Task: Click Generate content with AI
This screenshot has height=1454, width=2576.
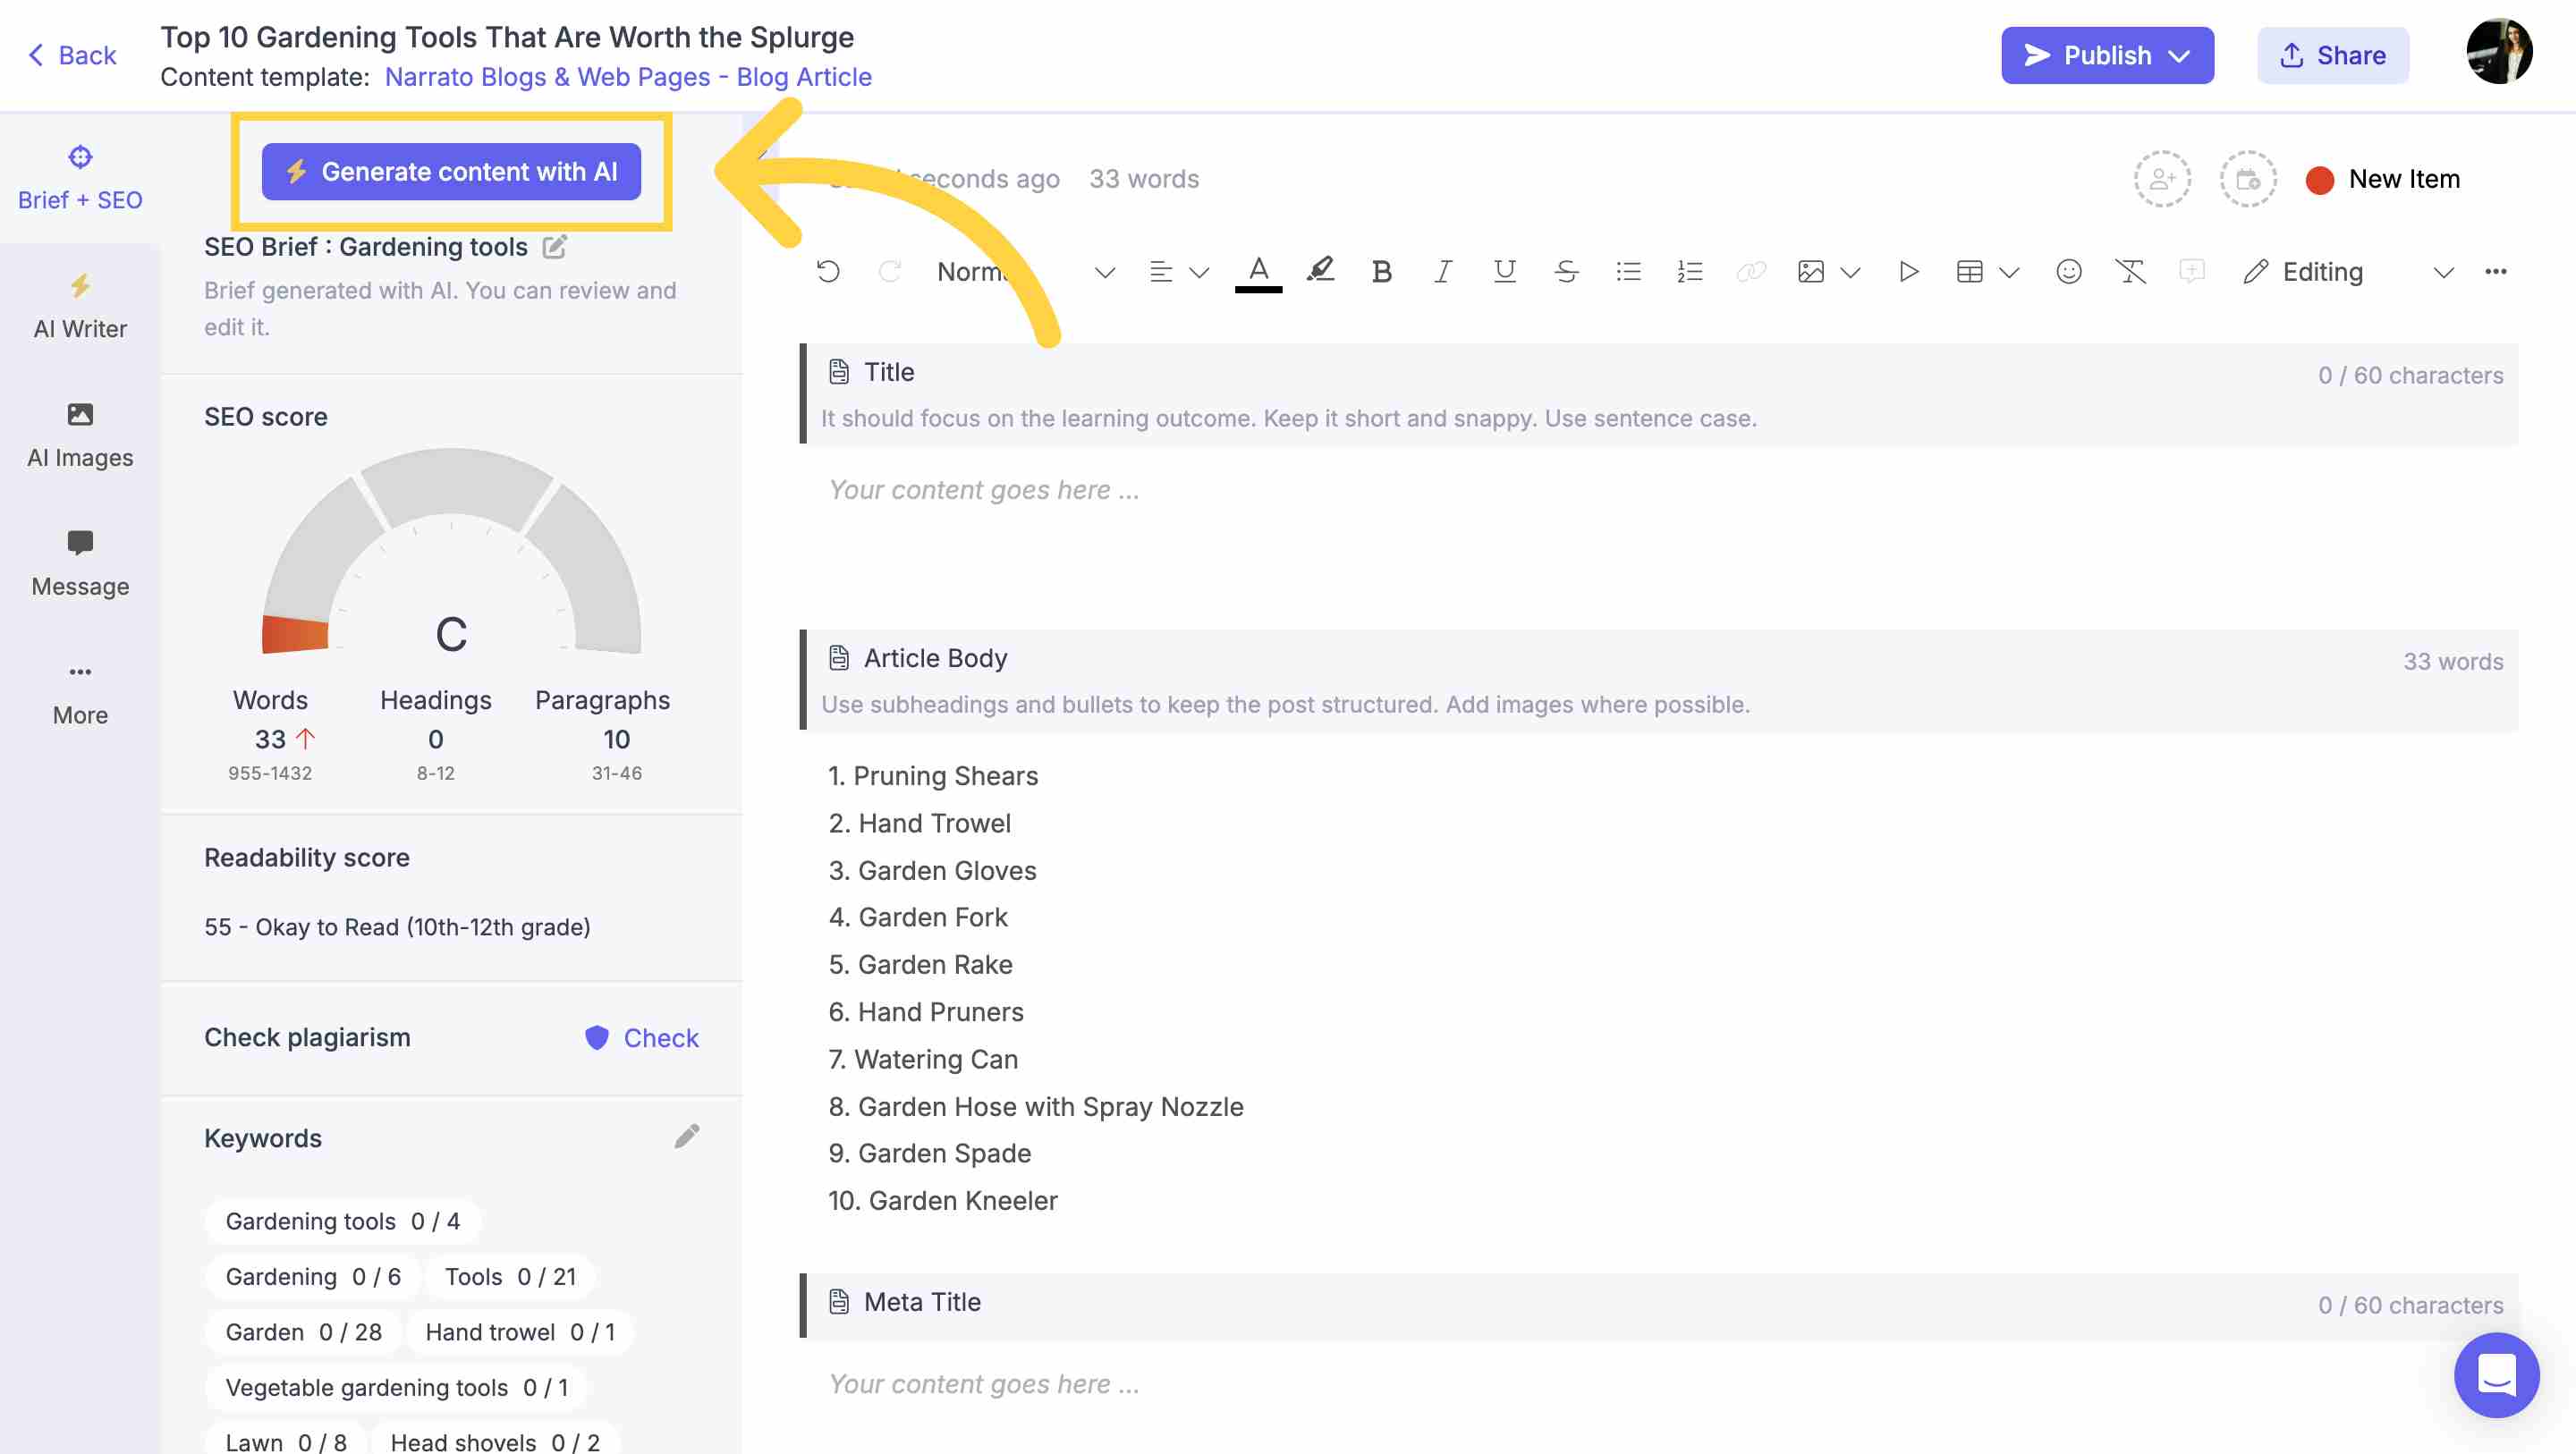Action: (451, 171)
